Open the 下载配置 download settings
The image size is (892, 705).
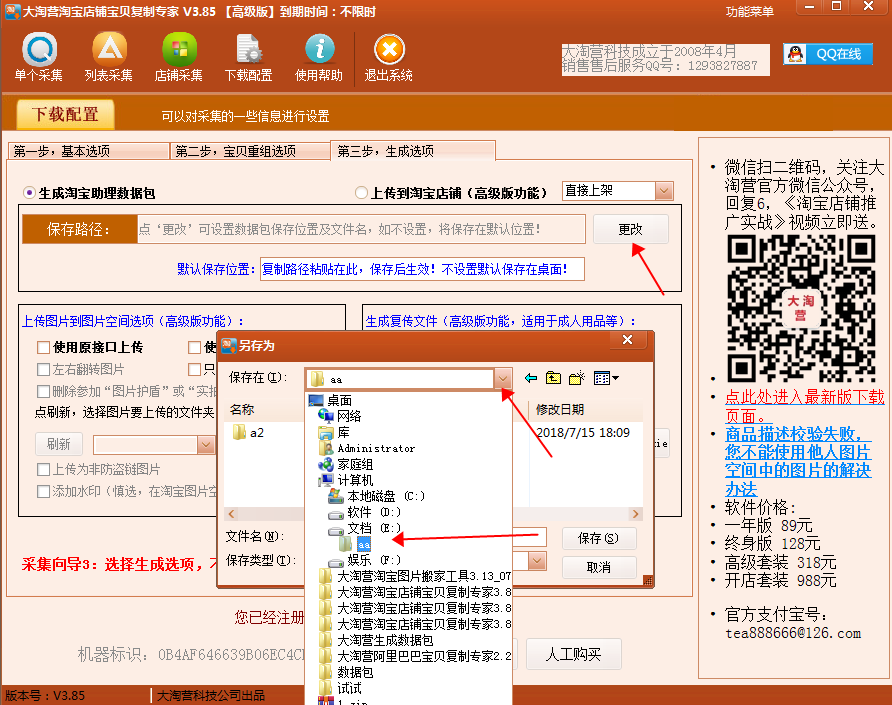tap(249, 57)
